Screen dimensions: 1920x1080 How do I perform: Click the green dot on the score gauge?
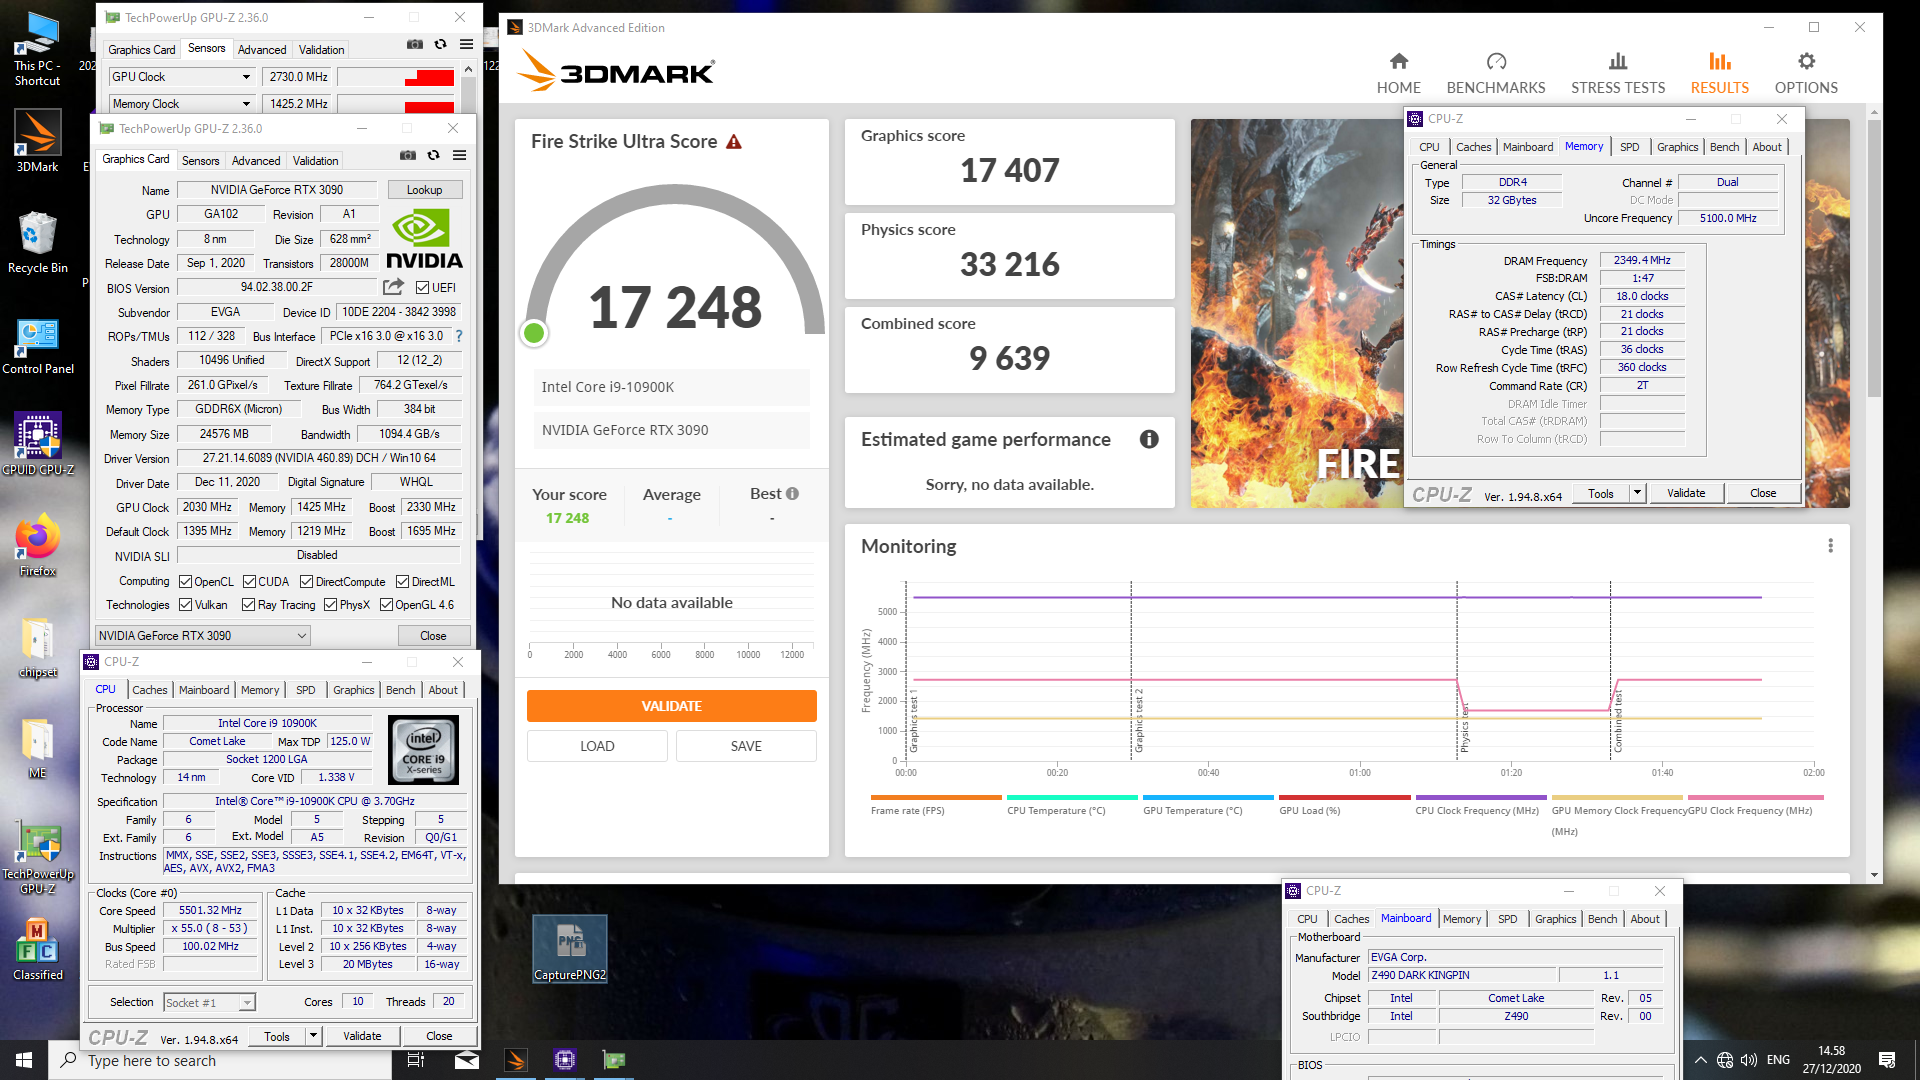(534, 333)
